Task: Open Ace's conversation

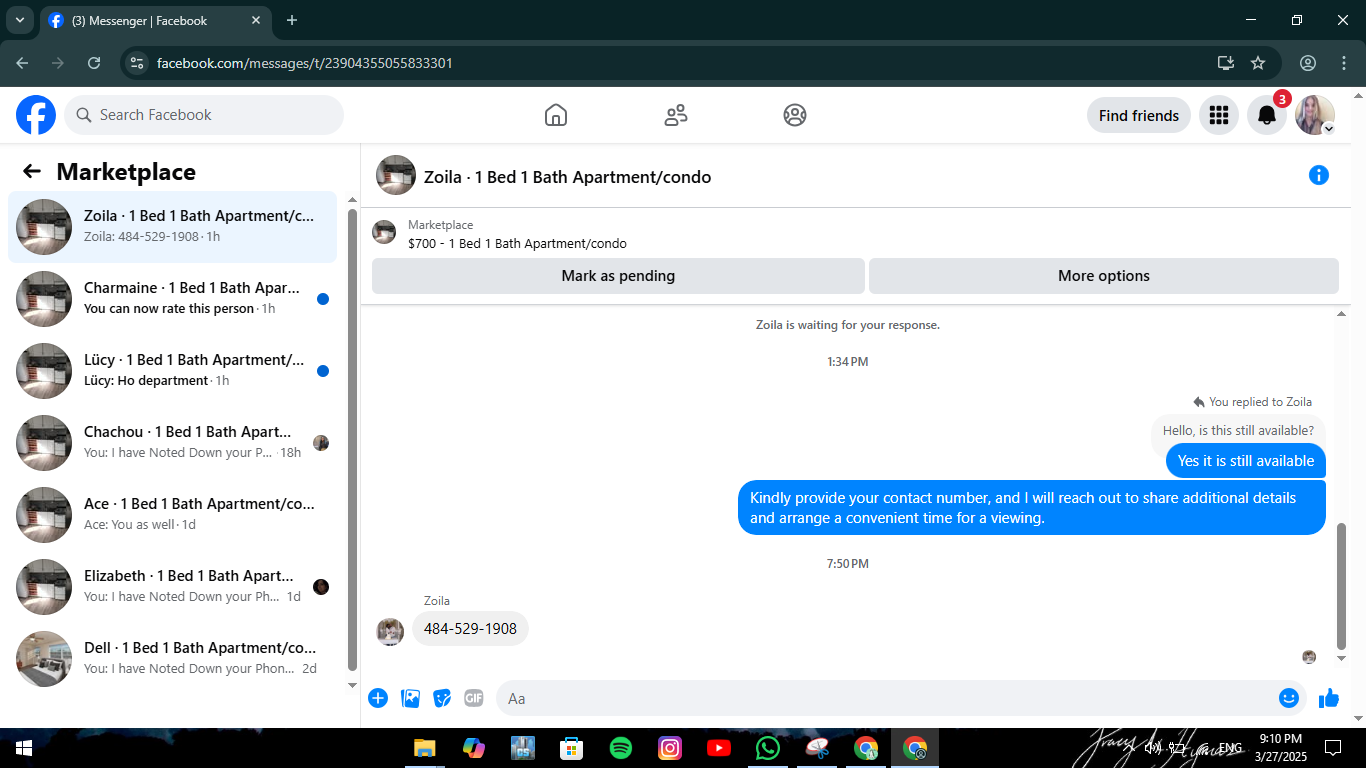Action: pyautogui.click(x=173, y=515)
